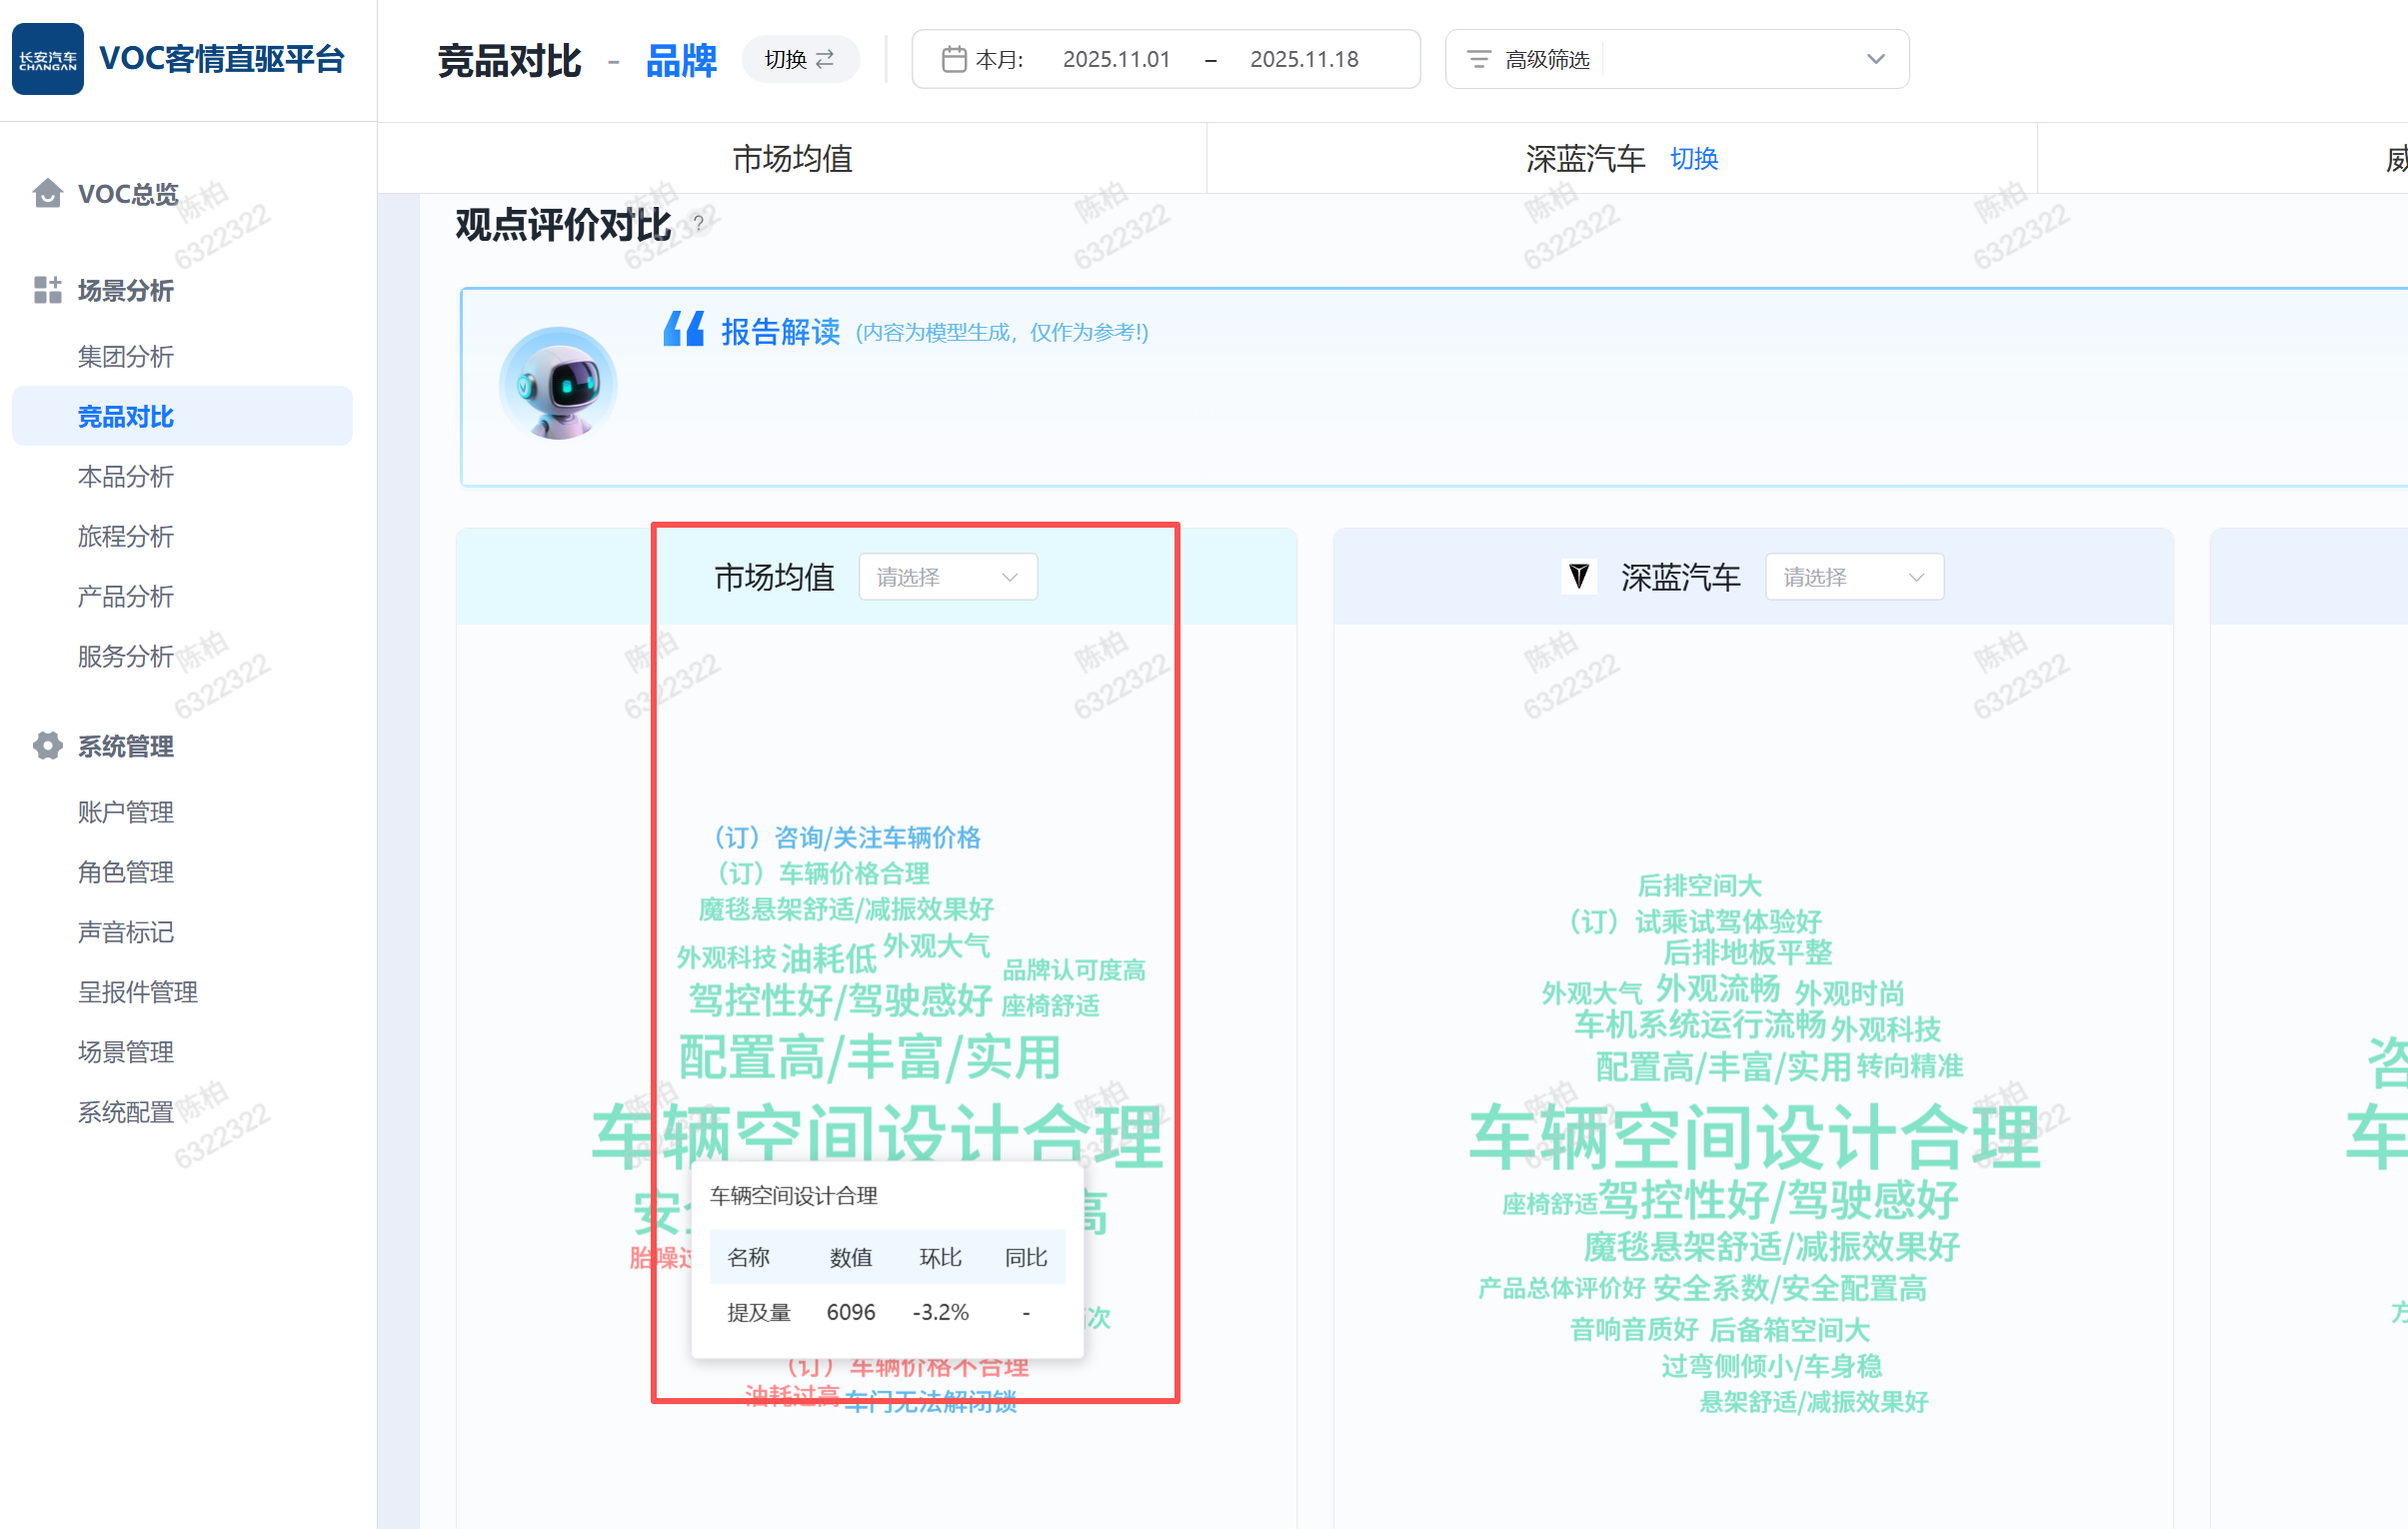
Task: Click the 高级筛选 filter icon
Action: [x=1478, y=59]
